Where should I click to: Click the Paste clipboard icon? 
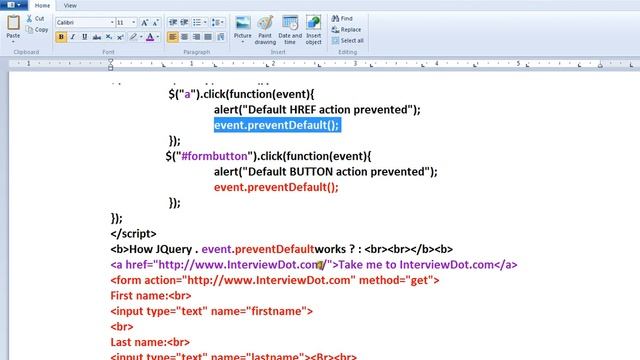[x=13, y=23]
